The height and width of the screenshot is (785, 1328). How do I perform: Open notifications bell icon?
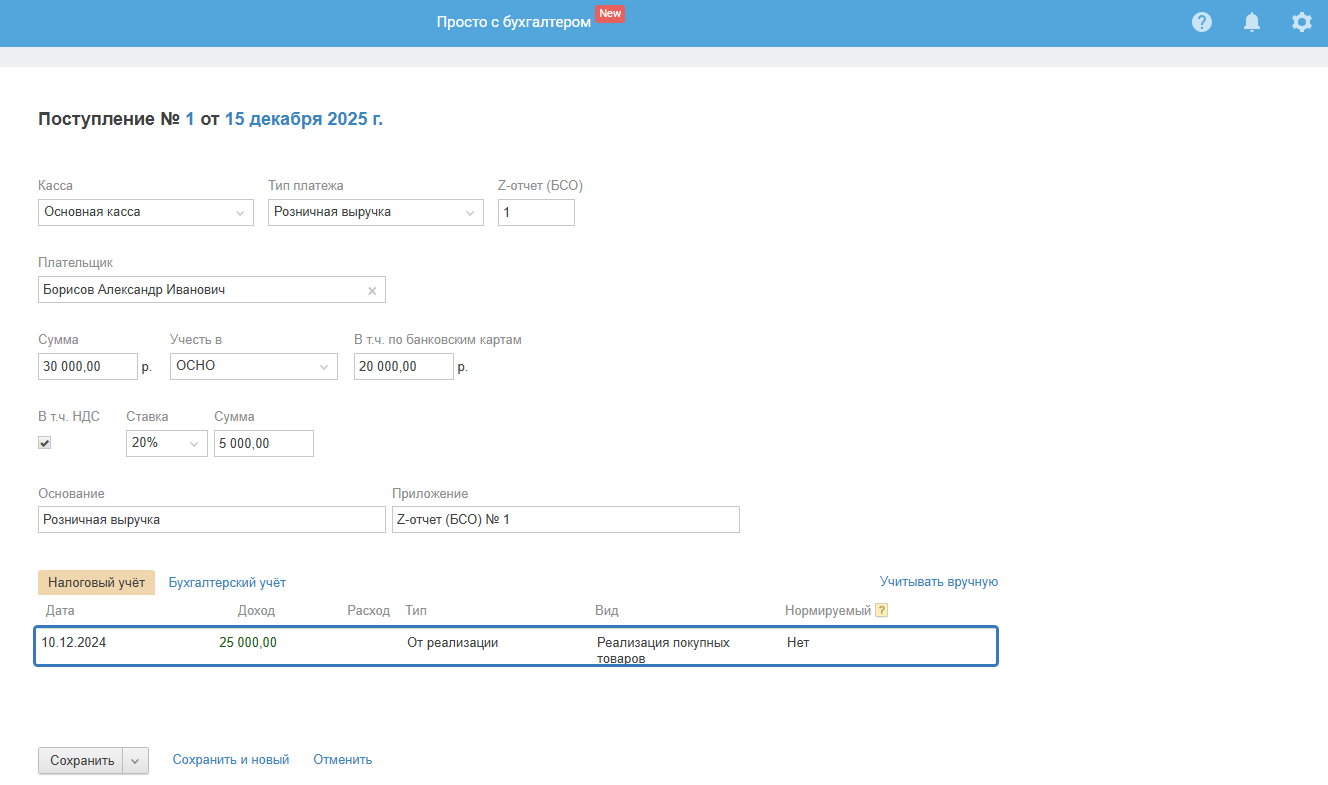[x=1252, y=22]
